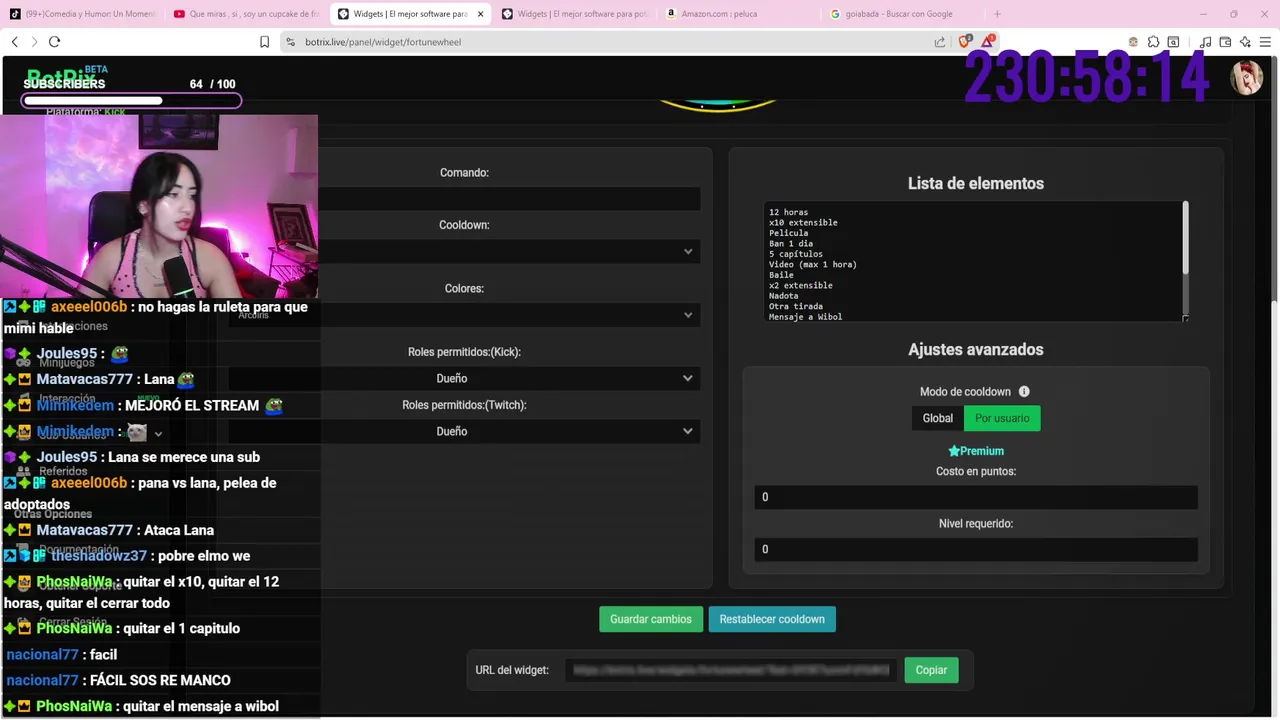Click the Premium star label
Viewport: 1280px width, 720px height.
(976, 451)
